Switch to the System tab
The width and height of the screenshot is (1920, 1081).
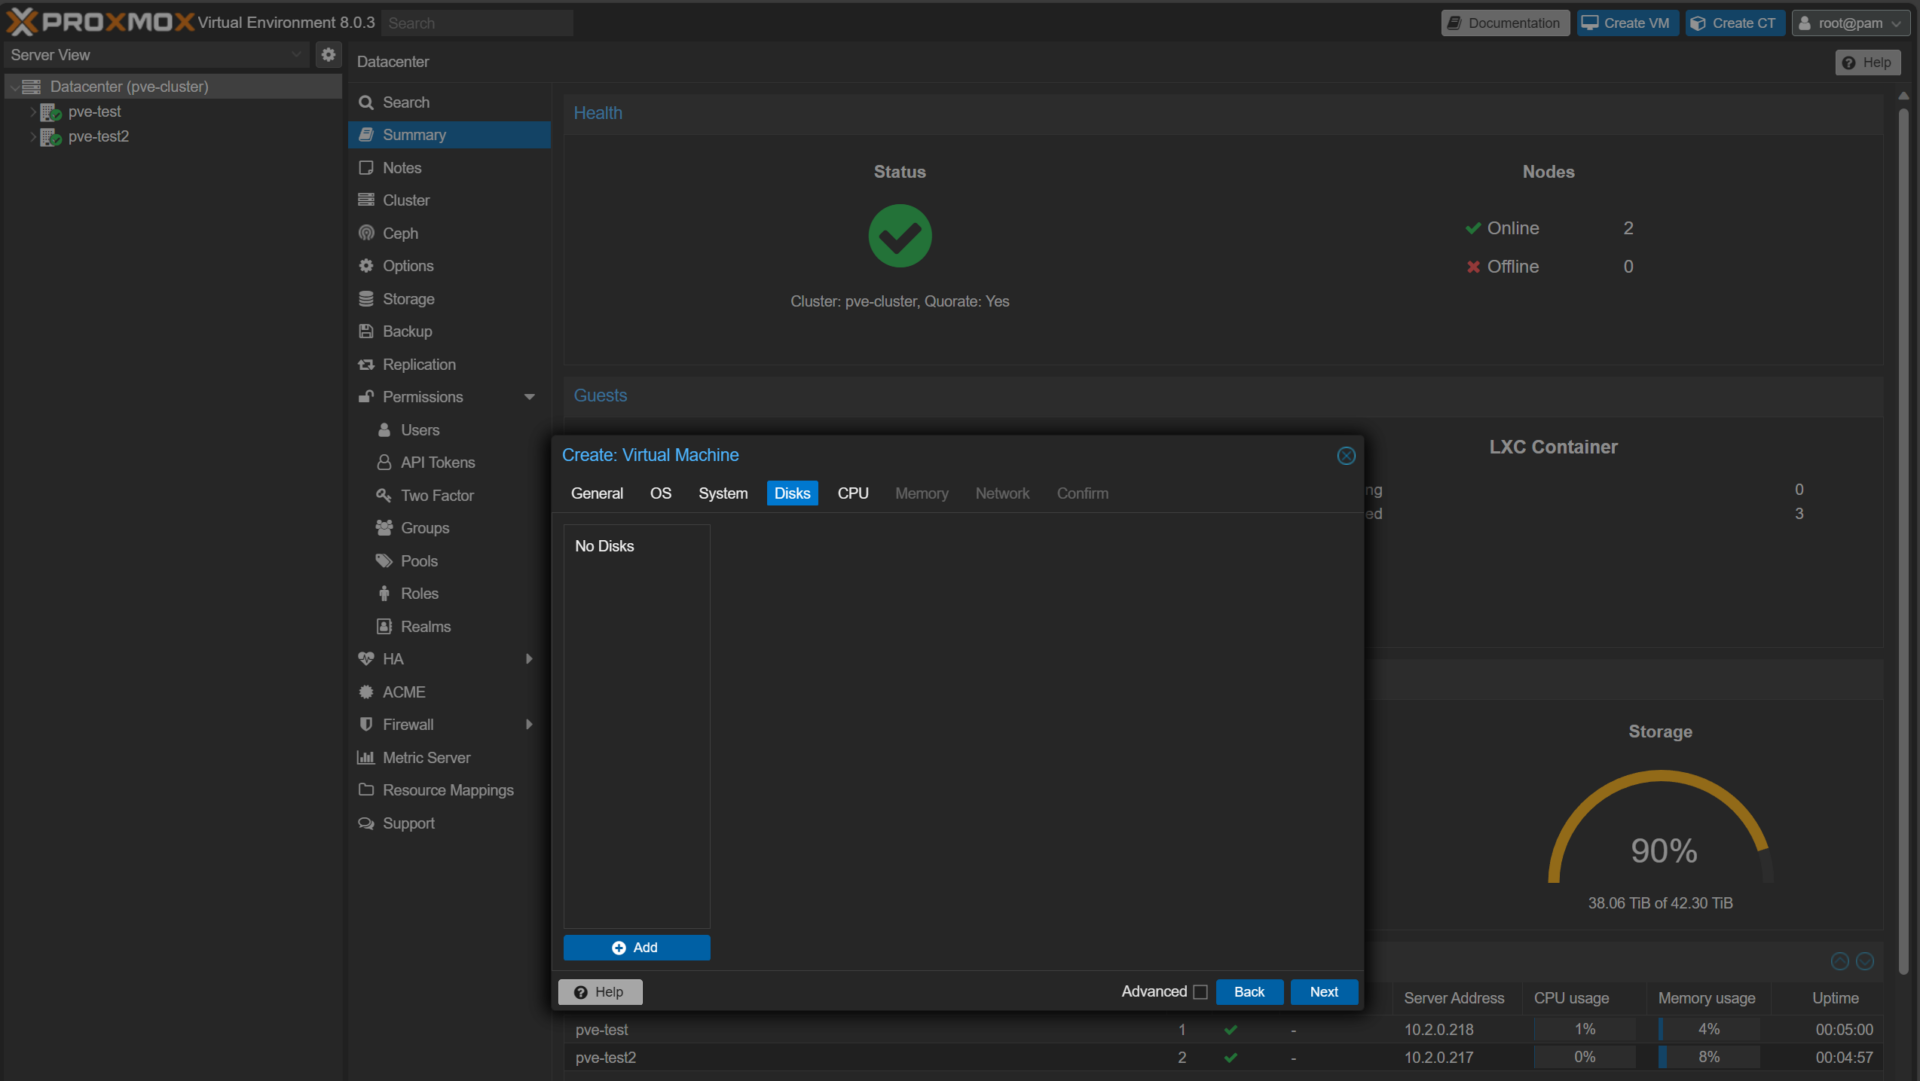[723, 493]
